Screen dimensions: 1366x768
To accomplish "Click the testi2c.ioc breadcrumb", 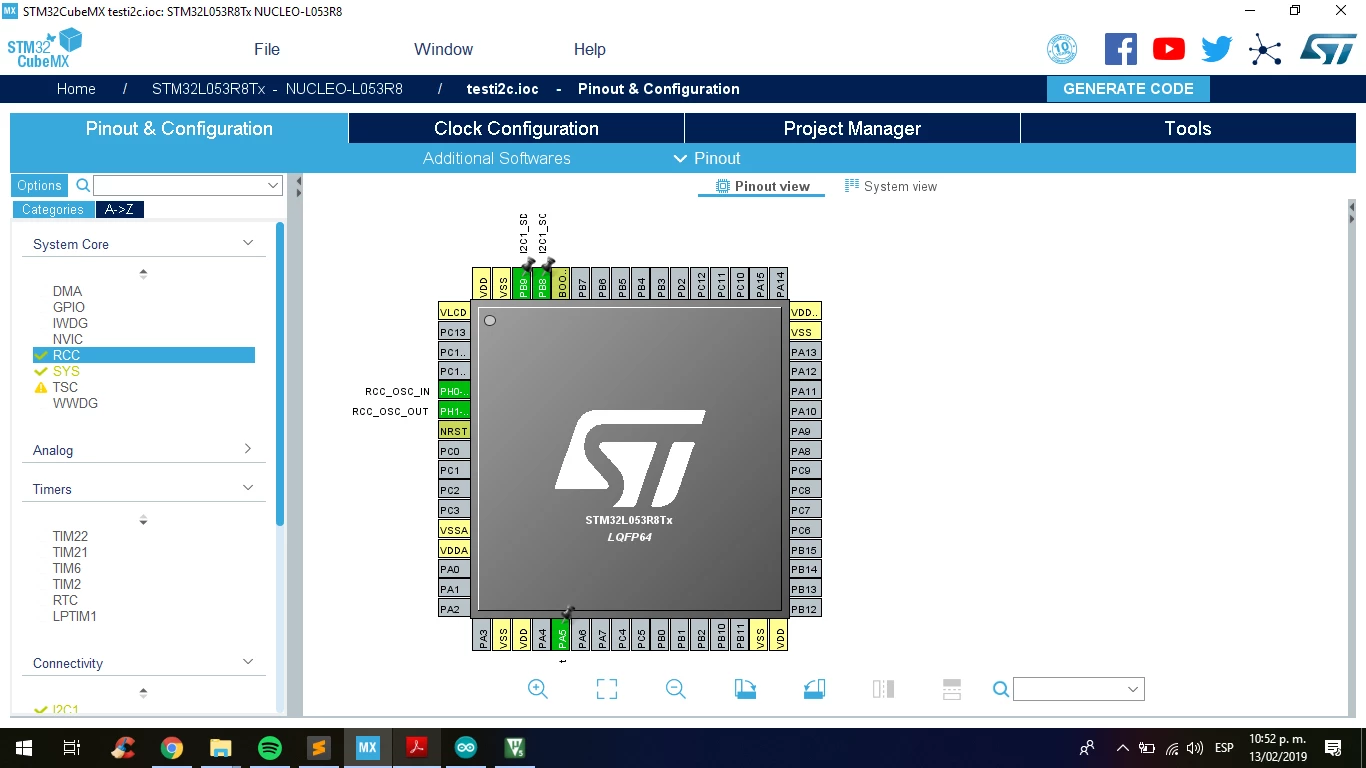I will click(503, 89).
